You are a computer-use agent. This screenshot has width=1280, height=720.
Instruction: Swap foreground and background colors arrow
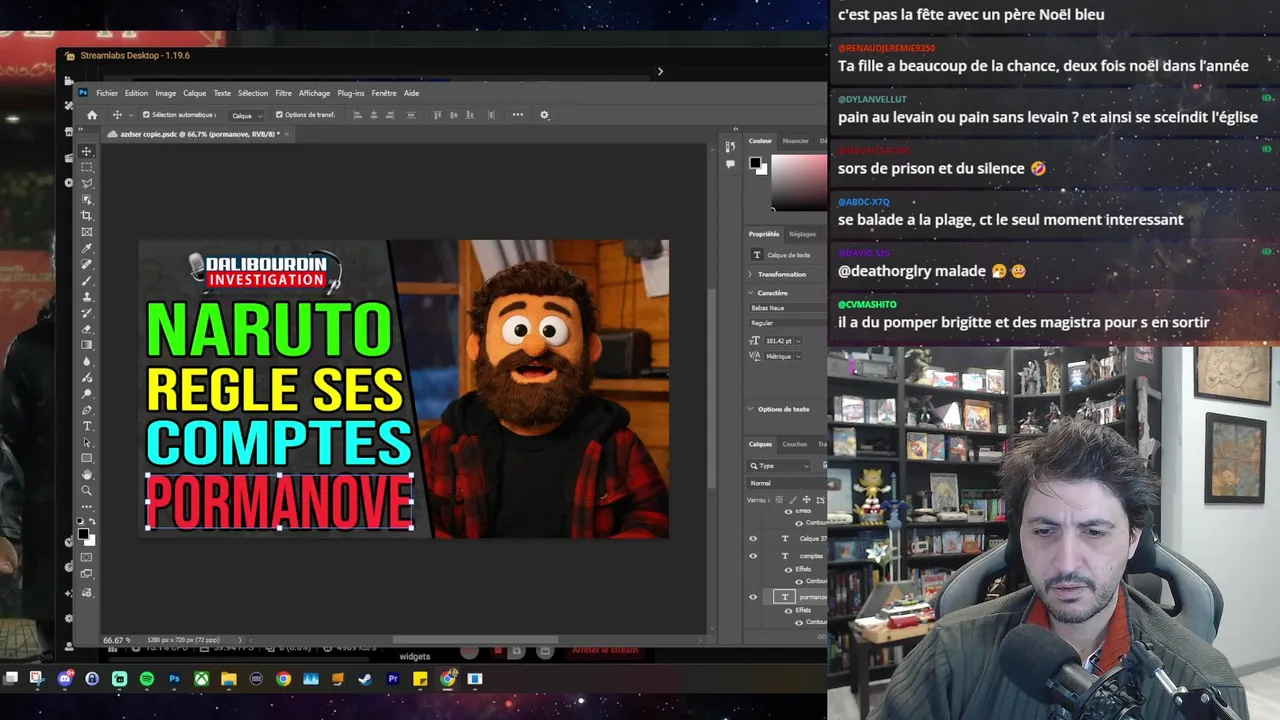coord(93,521)
